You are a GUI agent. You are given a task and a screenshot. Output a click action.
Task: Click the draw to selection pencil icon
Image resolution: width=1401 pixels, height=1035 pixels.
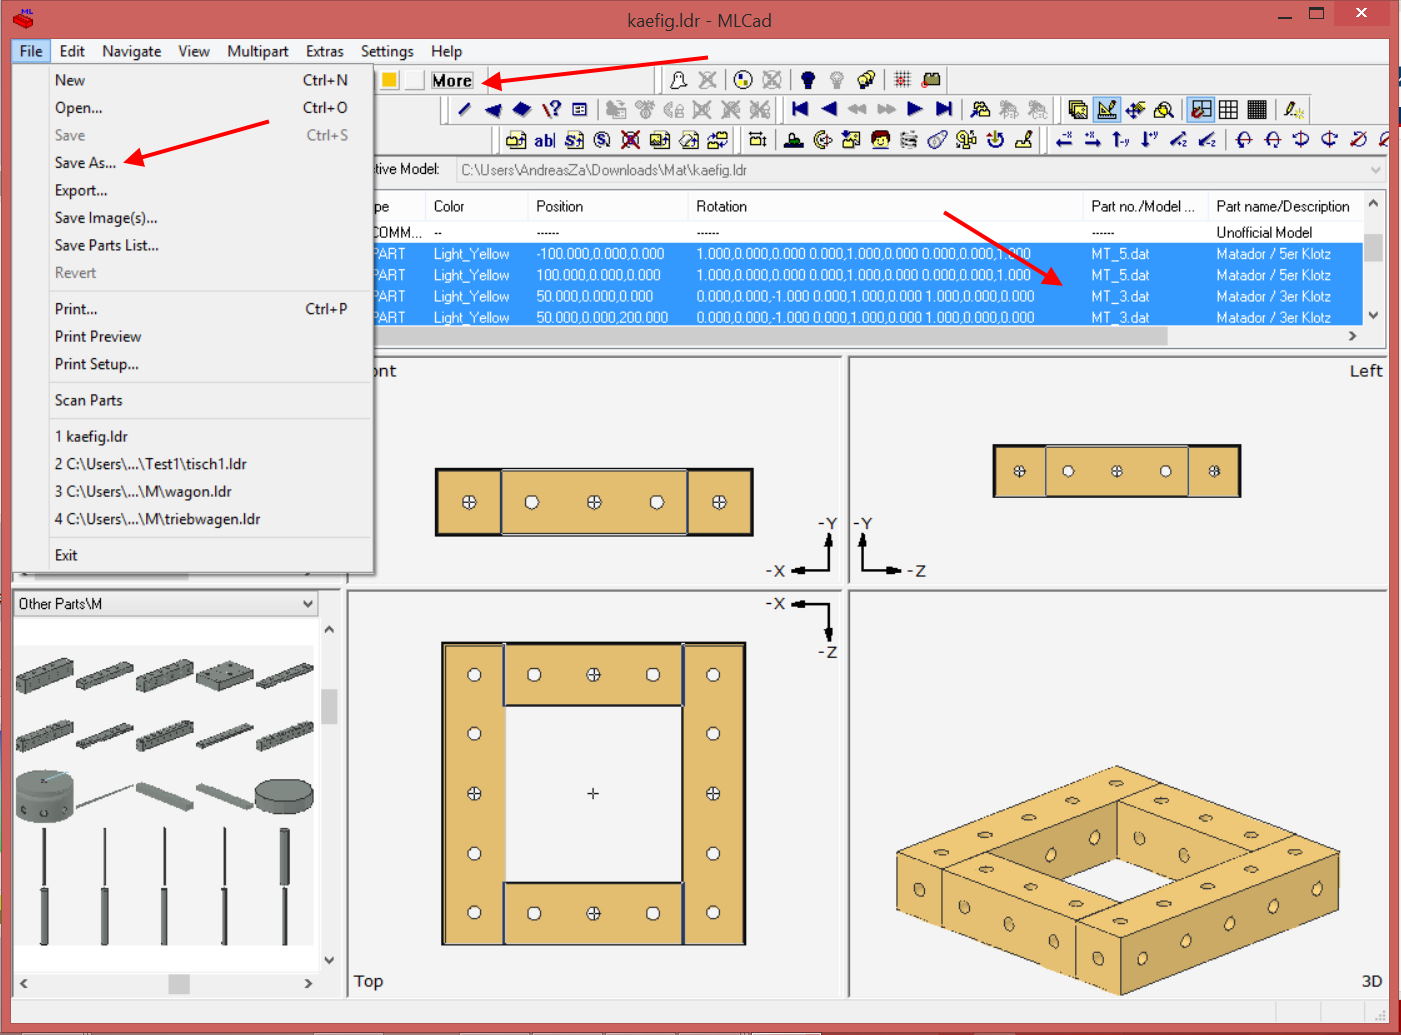click(x=1294, y=110)
